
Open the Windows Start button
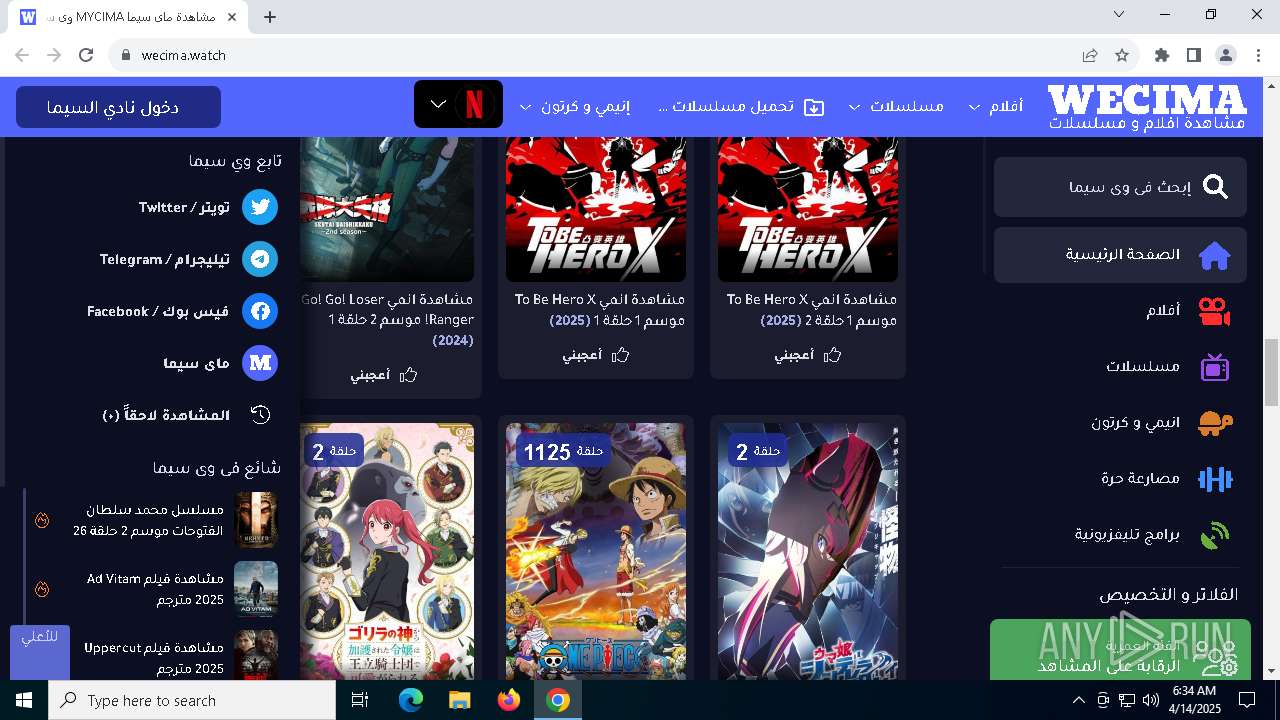(x=24, y=701)
